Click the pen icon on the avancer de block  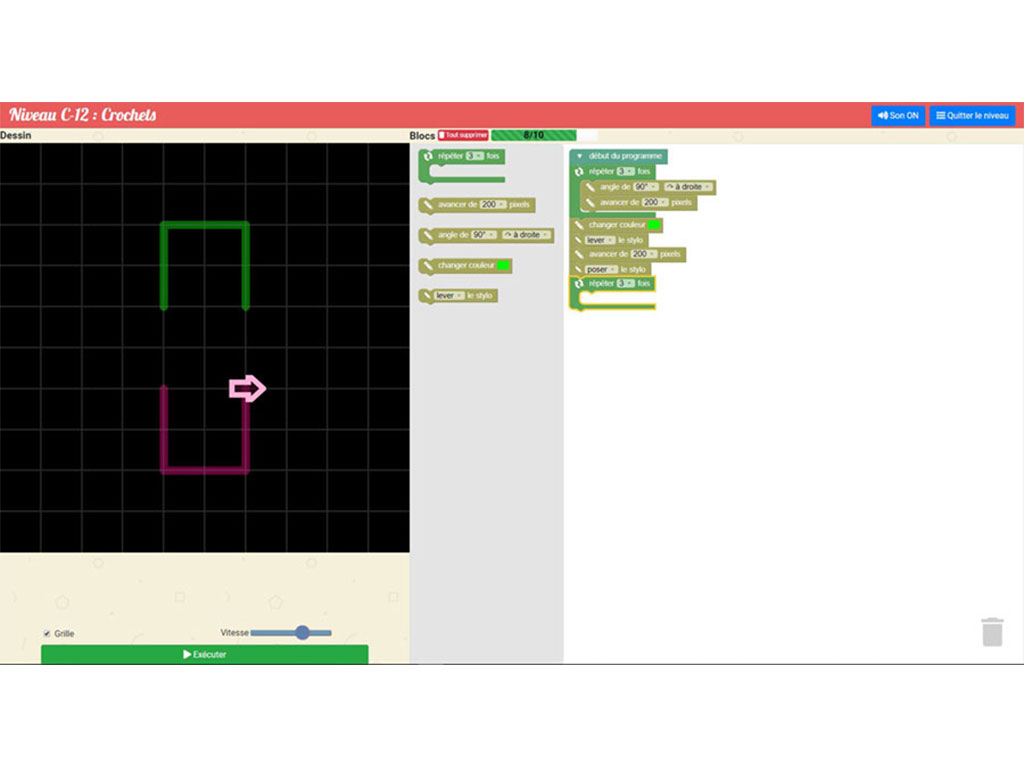click(428, 205)
